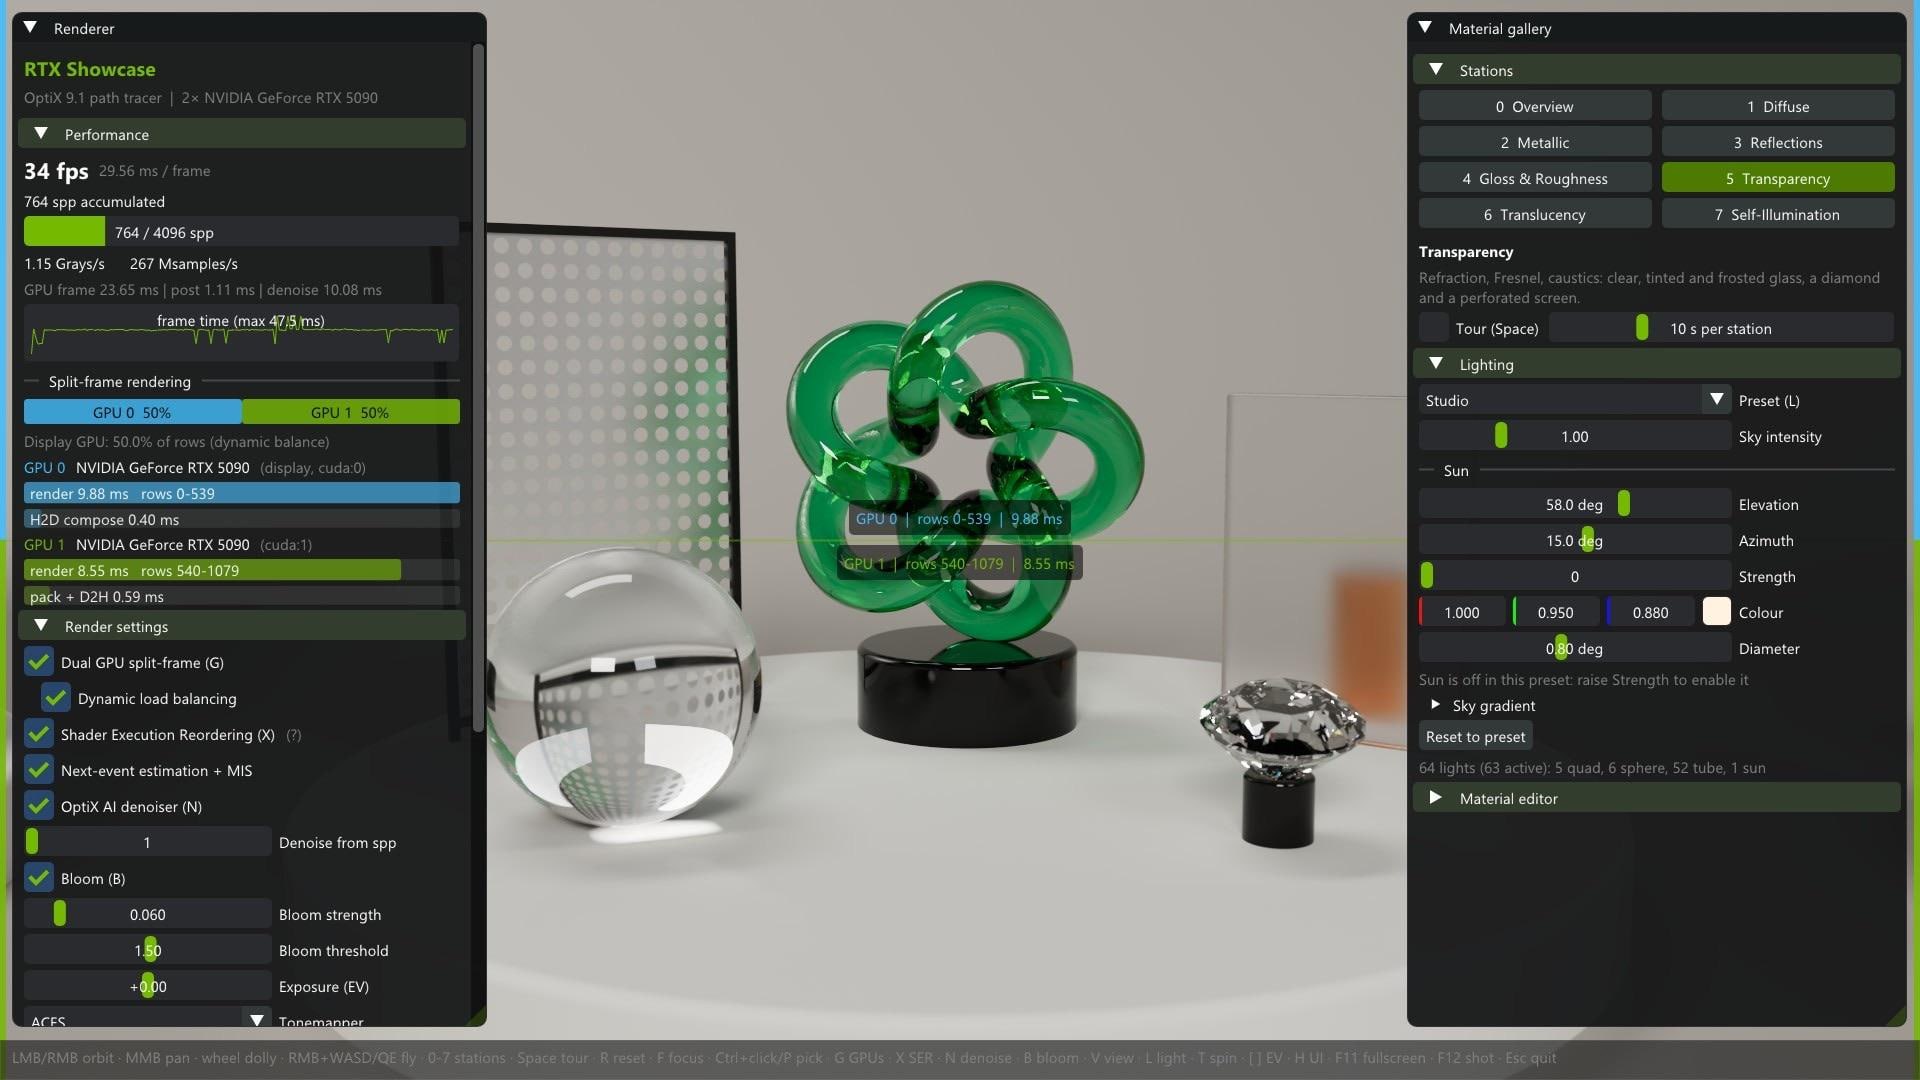Click the Exposure (EV) slider
Viewport: 1920px width, 1080px height.
(x=147, y=986)
